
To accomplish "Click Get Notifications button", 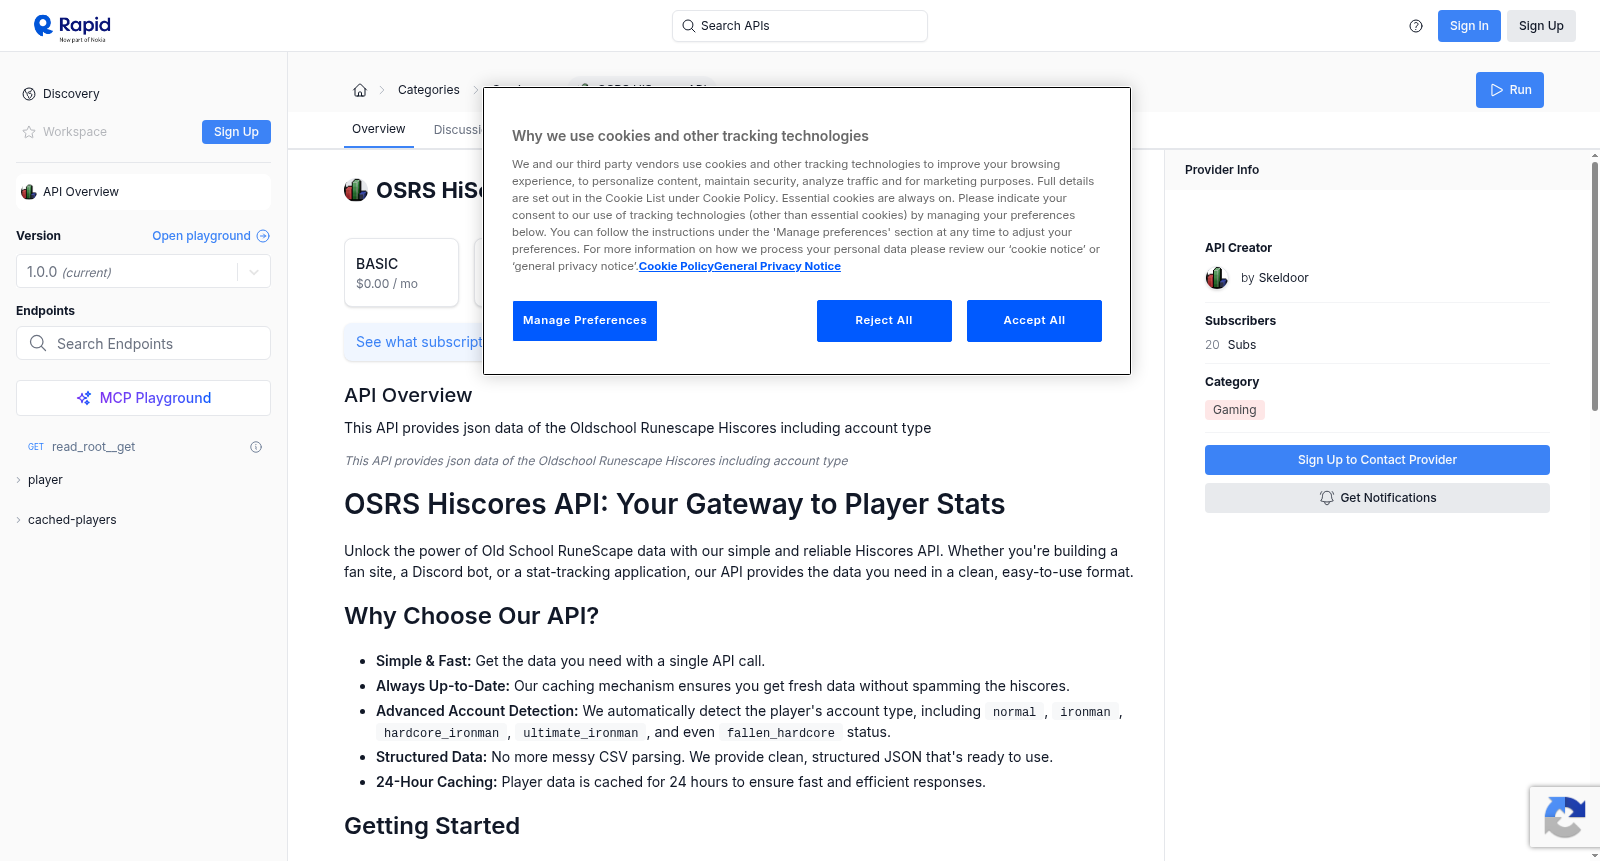I will click(x=1377, y=498).
